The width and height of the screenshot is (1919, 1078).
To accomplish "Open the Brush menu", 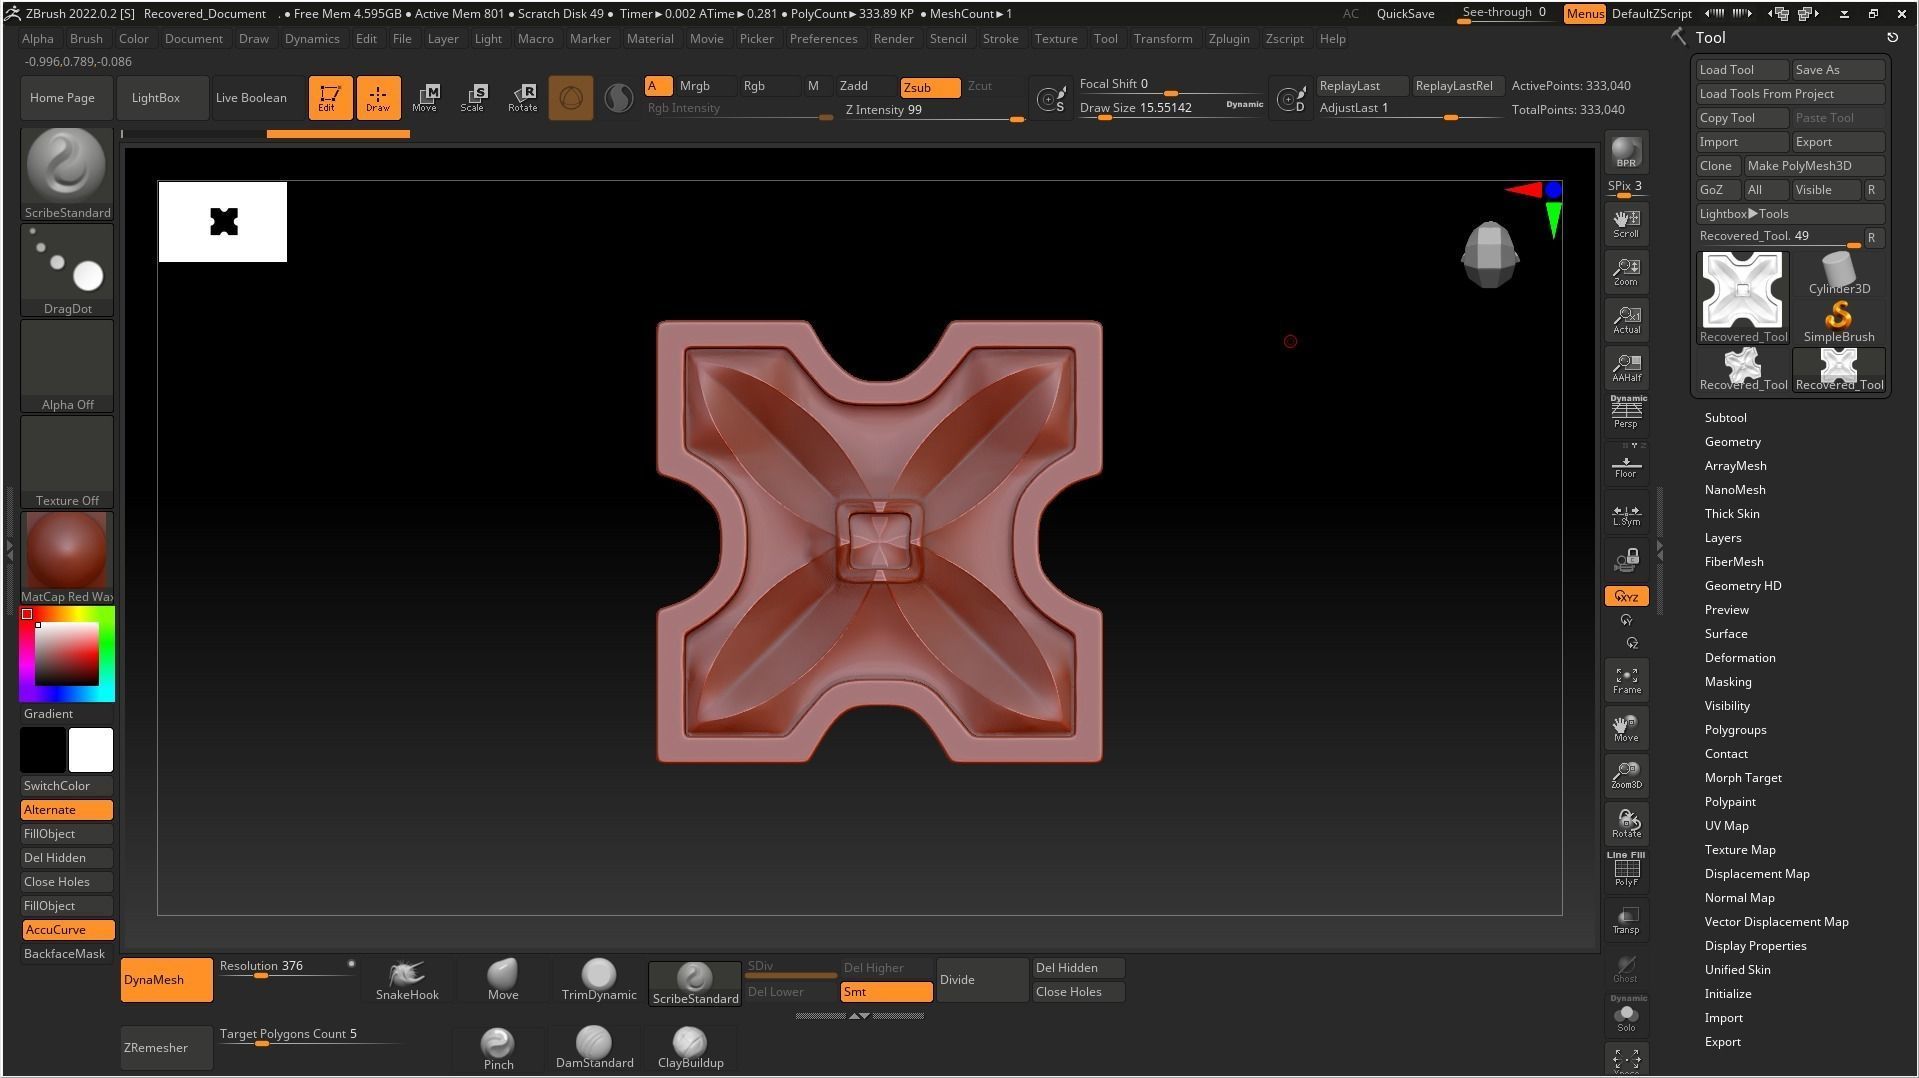I will (86, 39).
